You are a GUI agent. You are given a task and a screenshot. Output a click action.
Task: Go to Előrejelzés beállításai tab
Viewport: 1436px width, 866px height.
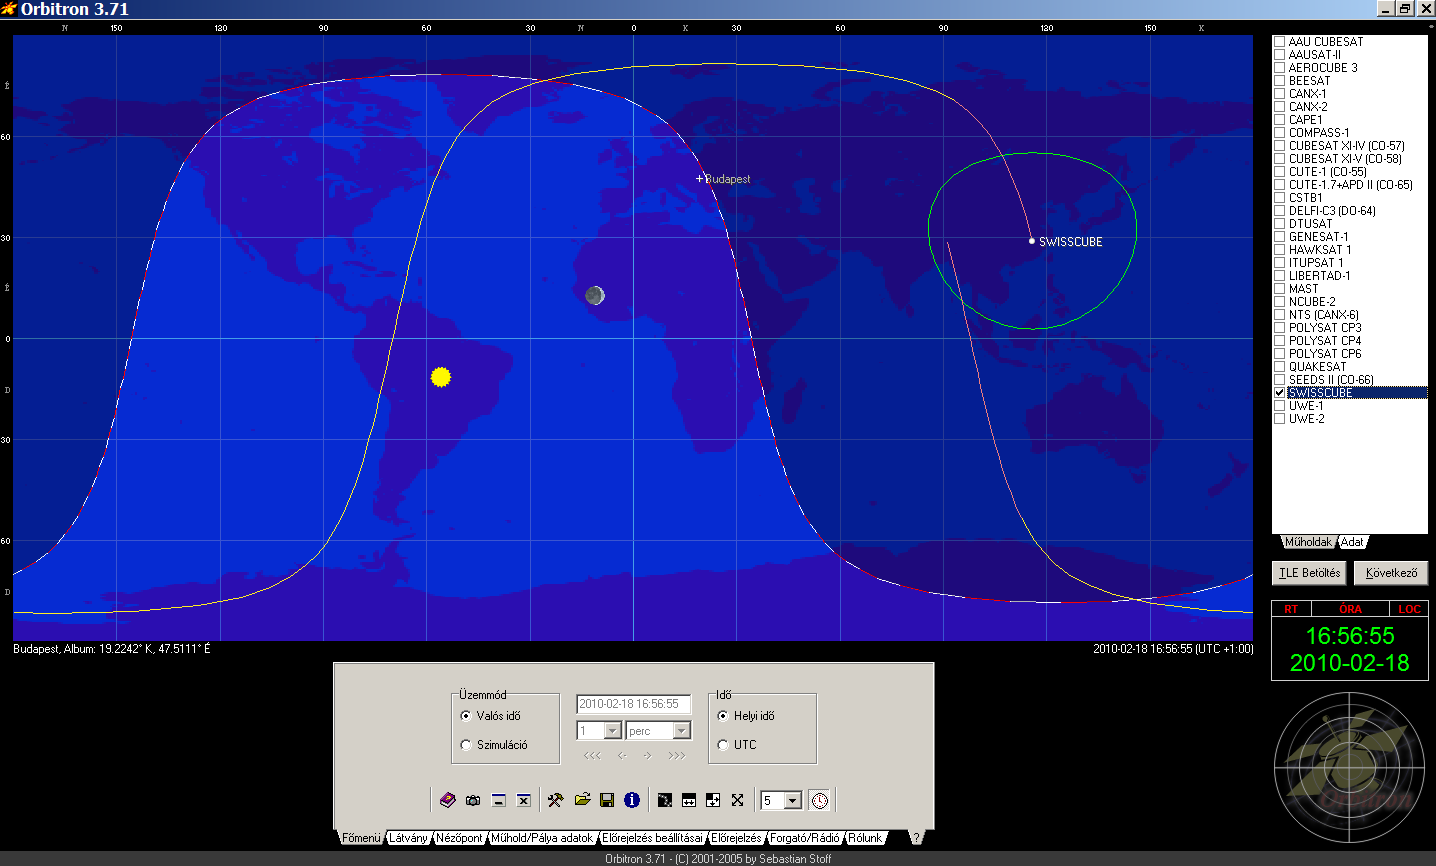click(x=652, y=838)
